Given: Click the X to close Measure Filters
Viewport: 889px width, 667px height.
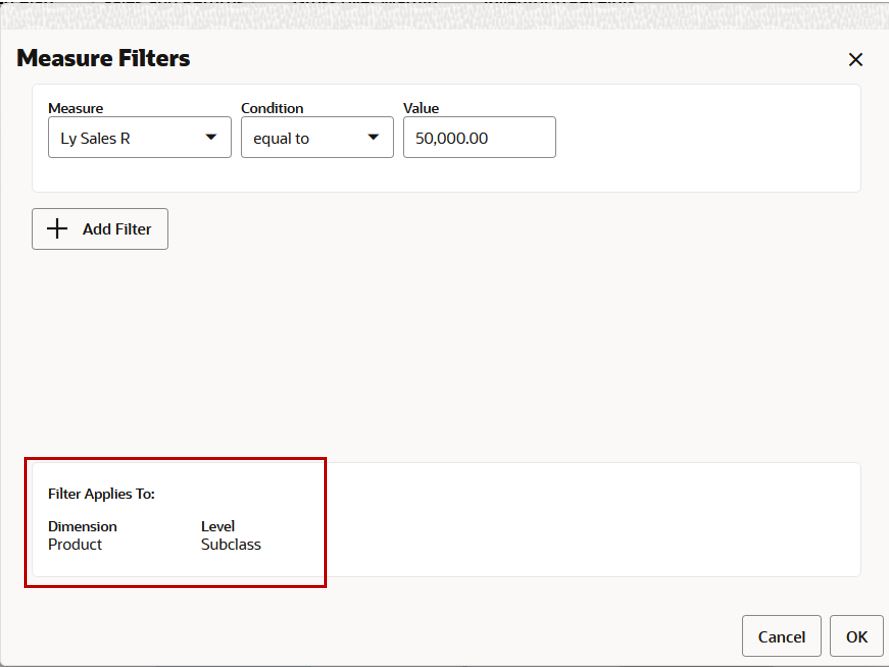Looking at the screenshot, I should pos(856,60).
